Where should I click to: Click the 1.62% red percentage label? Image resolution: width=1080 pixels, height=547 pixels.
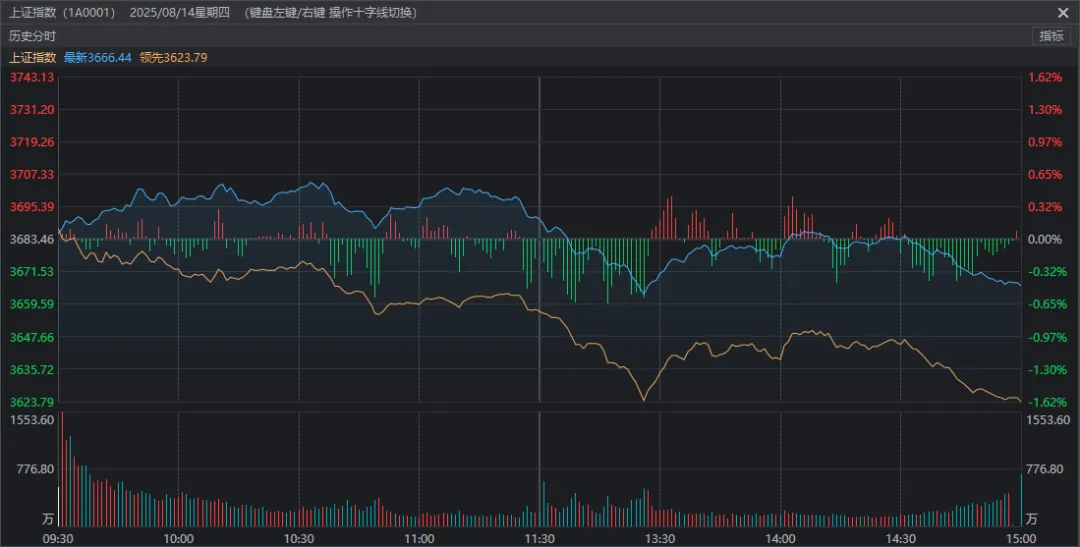pos(1044,78)
